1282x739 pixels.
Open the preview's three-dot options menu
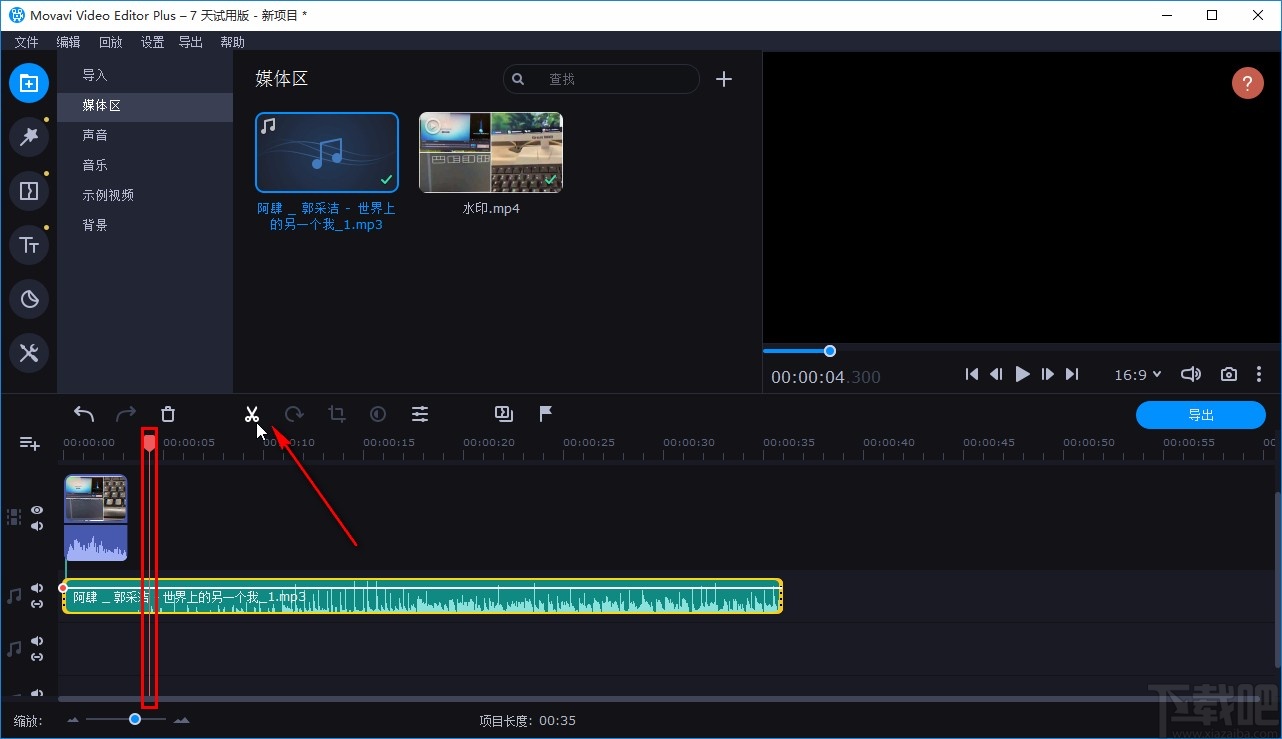[1259, 374]
